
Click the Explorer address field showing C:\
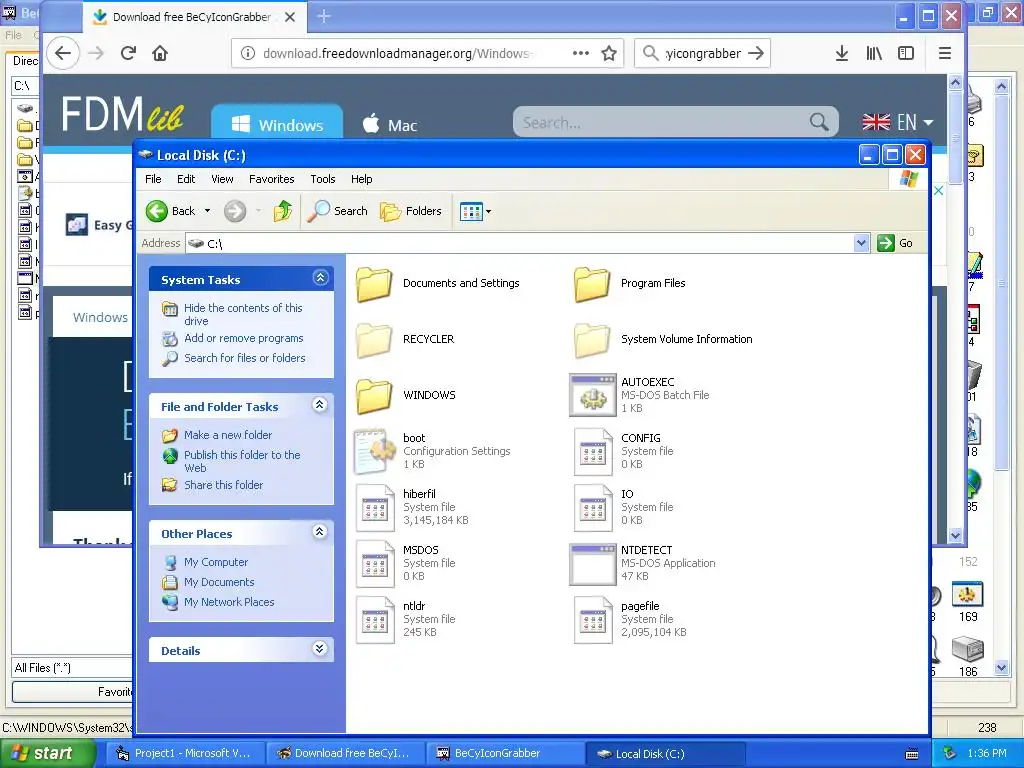520,243
